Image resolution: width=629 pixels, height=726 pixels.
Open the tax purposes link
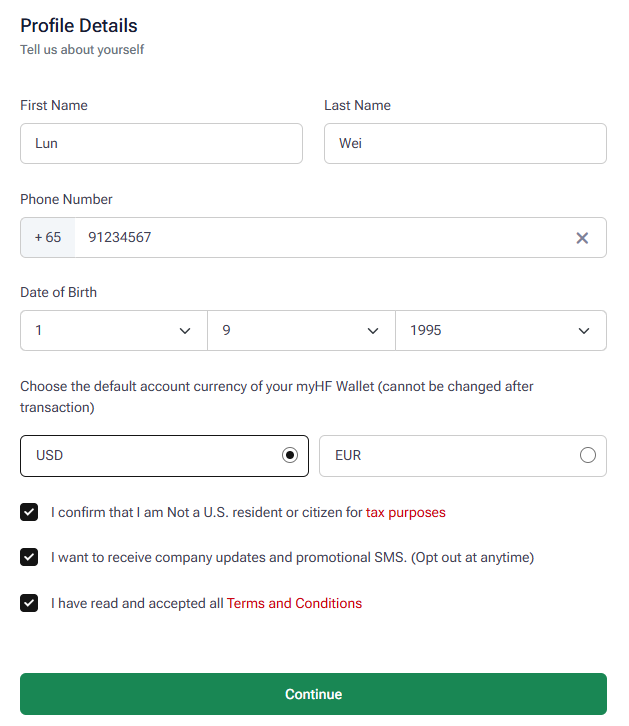point(405,513)
